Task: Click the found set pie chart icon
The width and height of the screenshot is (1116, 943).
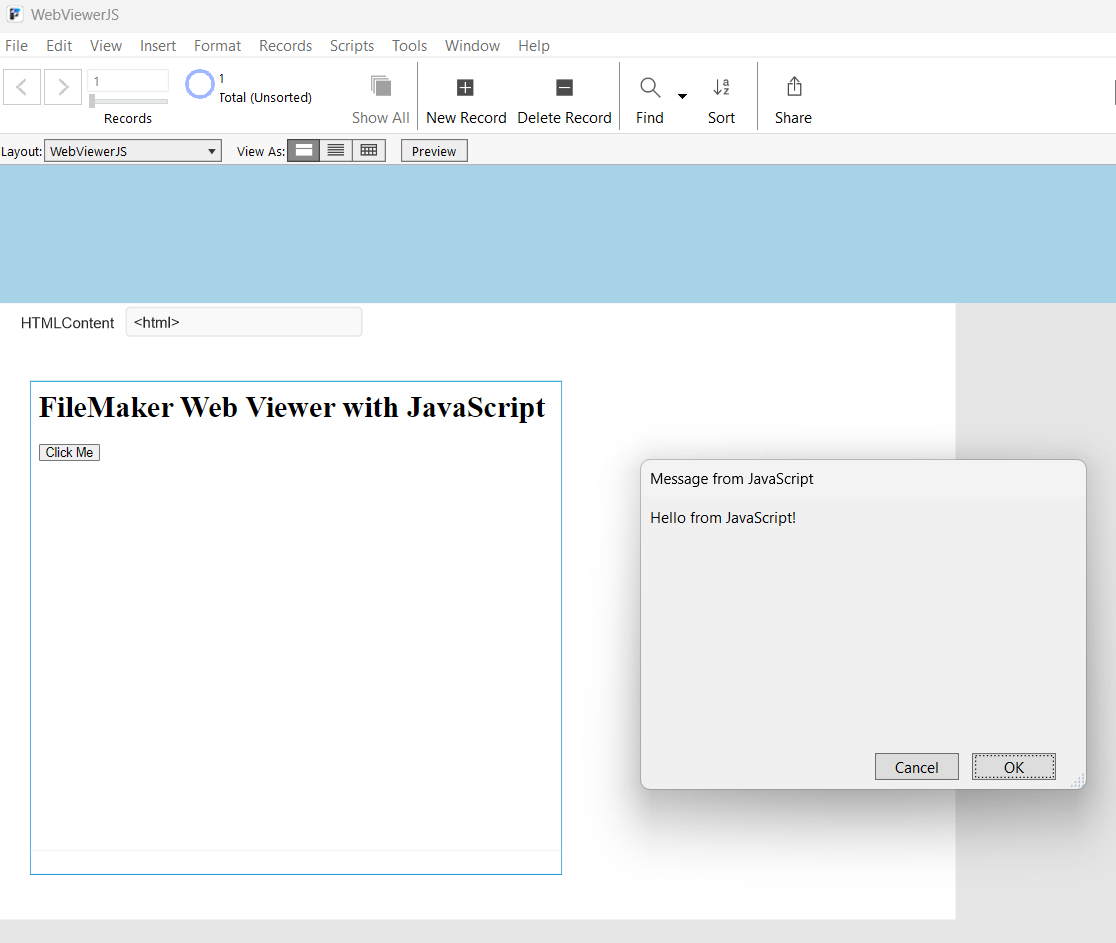Action: [199, 85]
